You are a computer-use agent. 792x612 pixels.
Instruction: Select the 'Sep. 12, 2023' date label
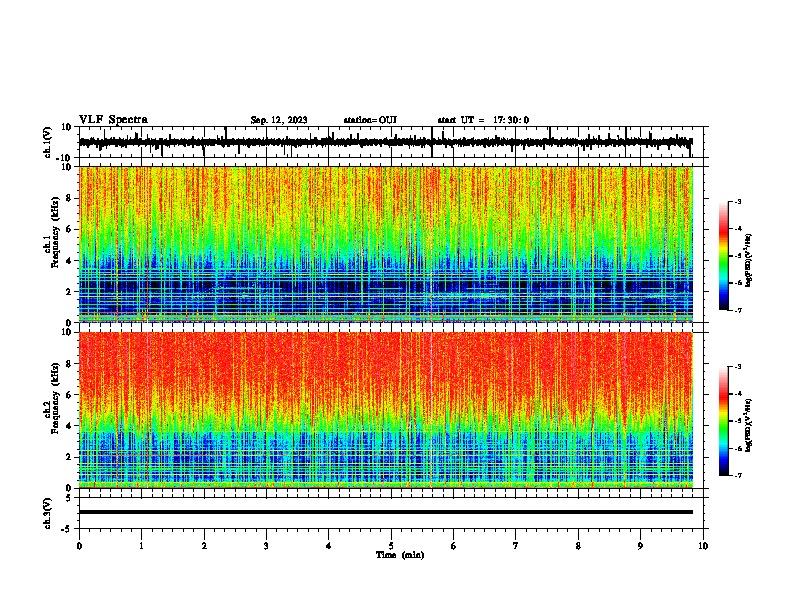(279, 120)
